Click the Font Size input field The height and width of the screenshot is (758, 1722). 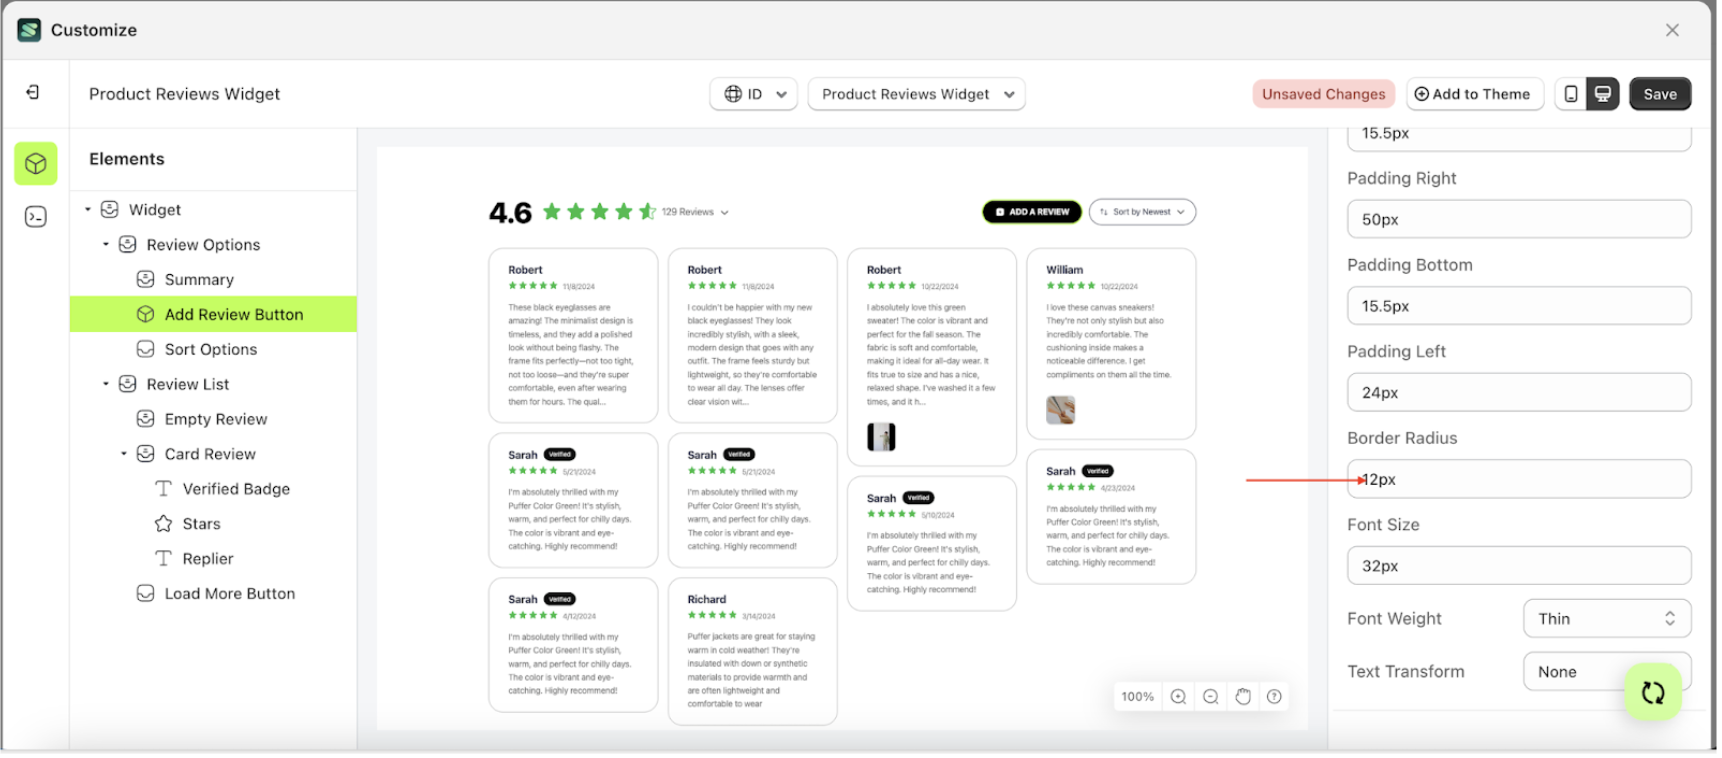pyautogui.click(x=1519, y=566)
